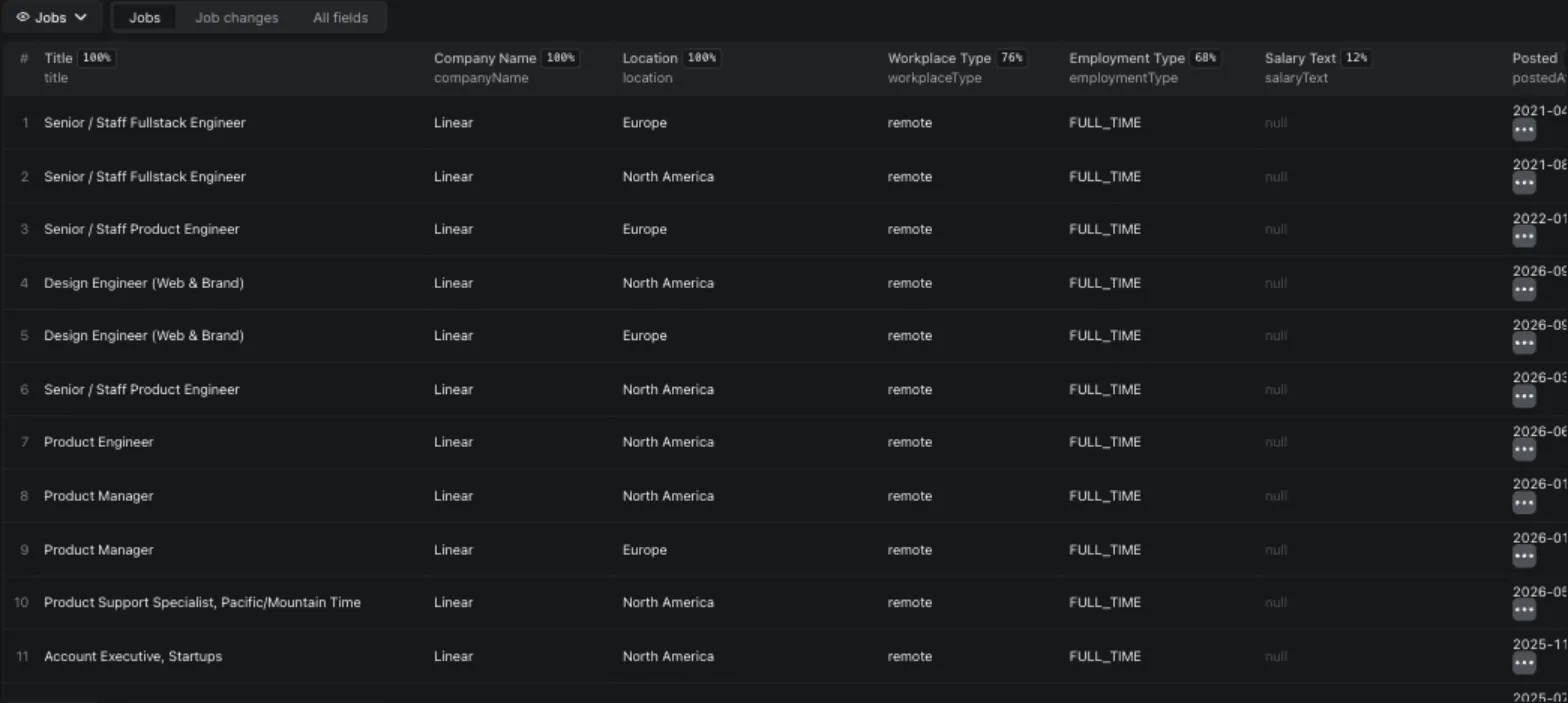Open the ellipsis button in row 3
The width and height of the screenshot is (1568, 703).
[x=1523, y=237]
